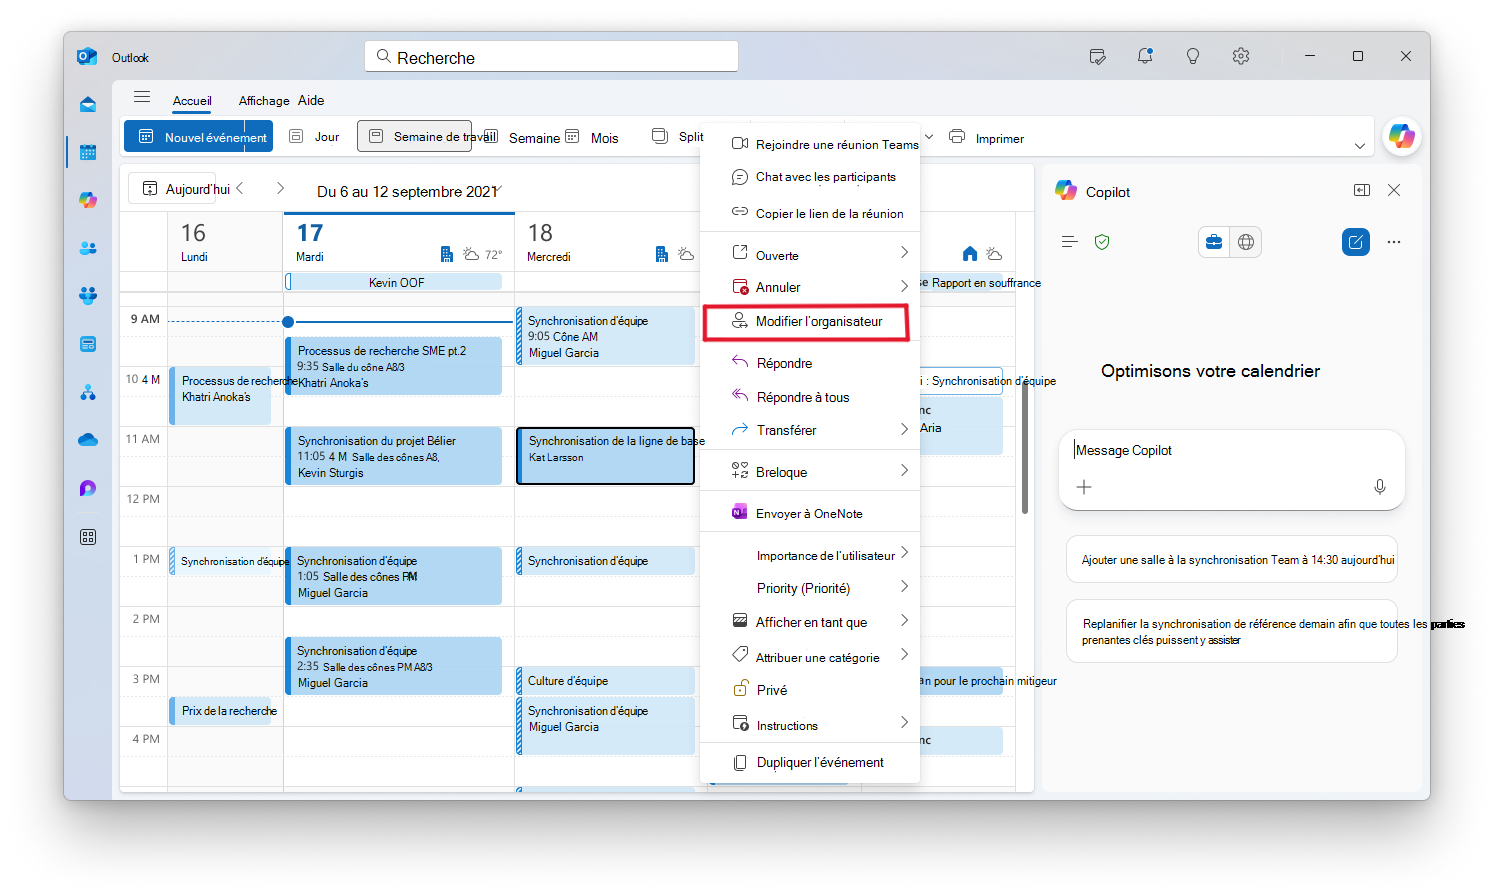Toggle the hamburger navigation pane button
1494x896 pixels.
pyautogui.click(x=142, y=97)
